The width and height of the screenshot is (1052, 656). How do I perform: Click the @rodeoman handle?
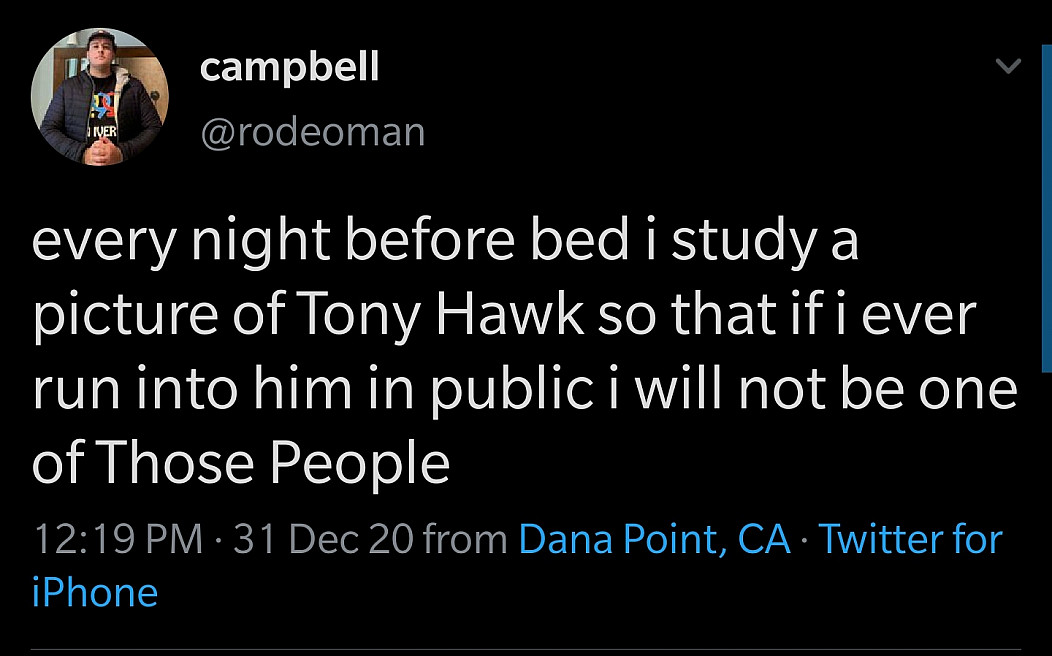pyautogui.click(x=312, y=132)
